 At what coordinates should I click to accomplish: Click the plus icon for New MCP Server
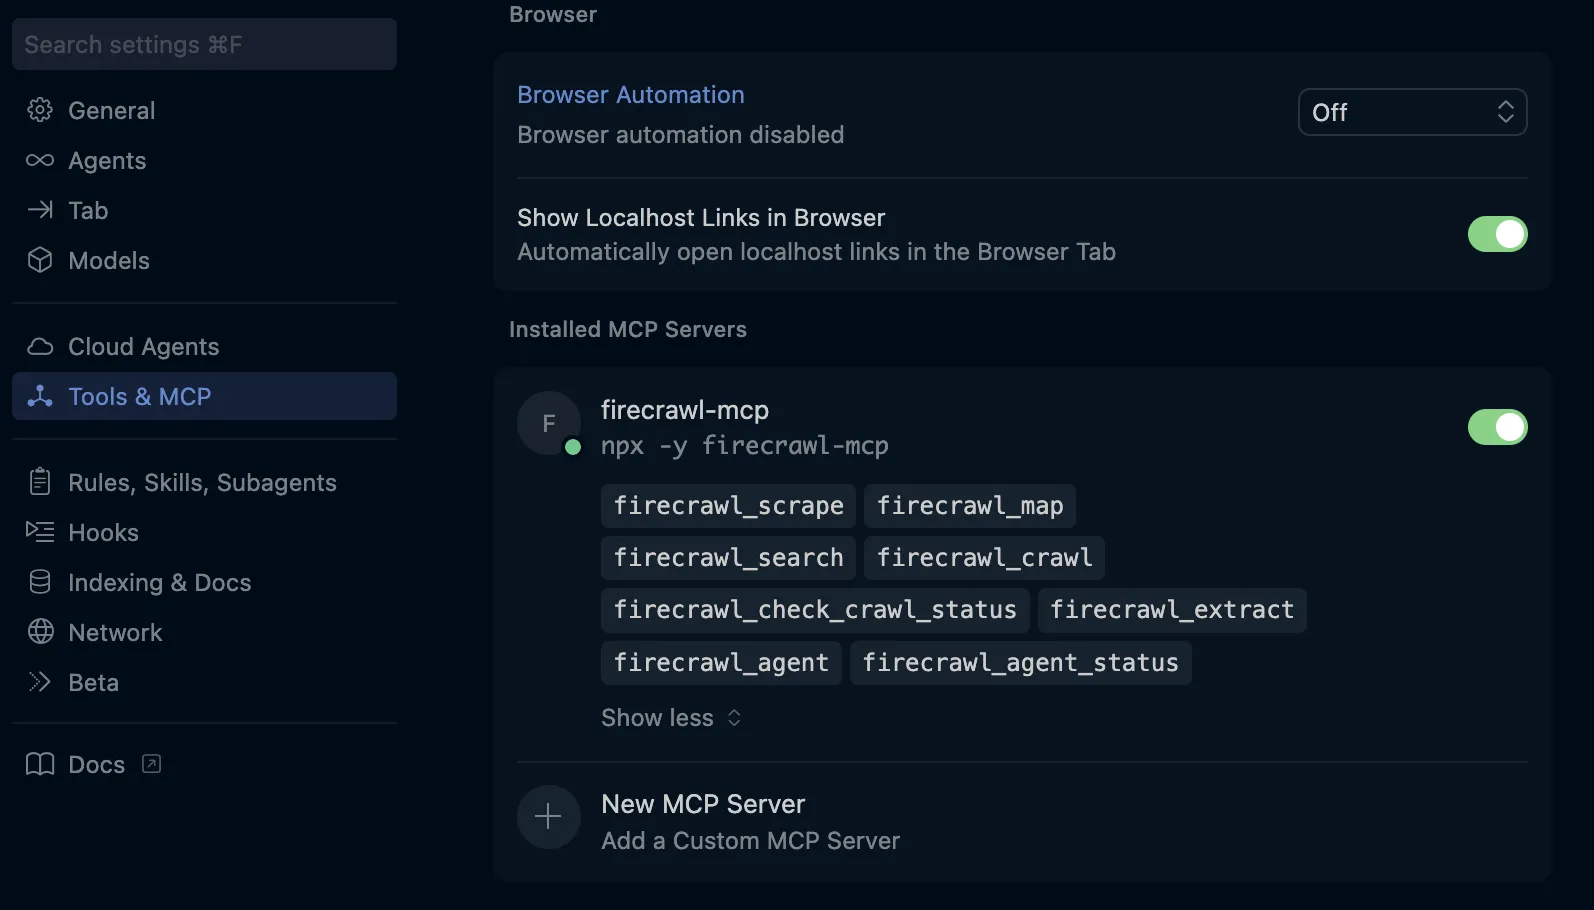click(548, 817)
